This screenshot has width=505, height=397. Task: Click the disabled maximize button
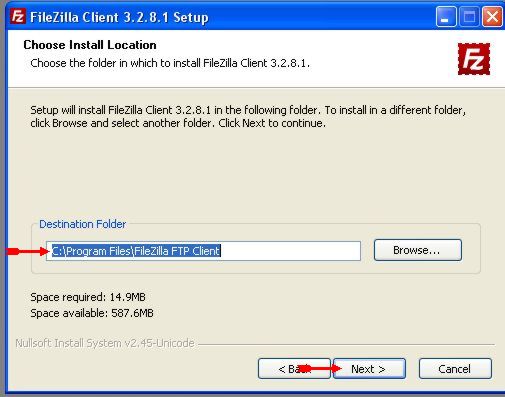469,16
